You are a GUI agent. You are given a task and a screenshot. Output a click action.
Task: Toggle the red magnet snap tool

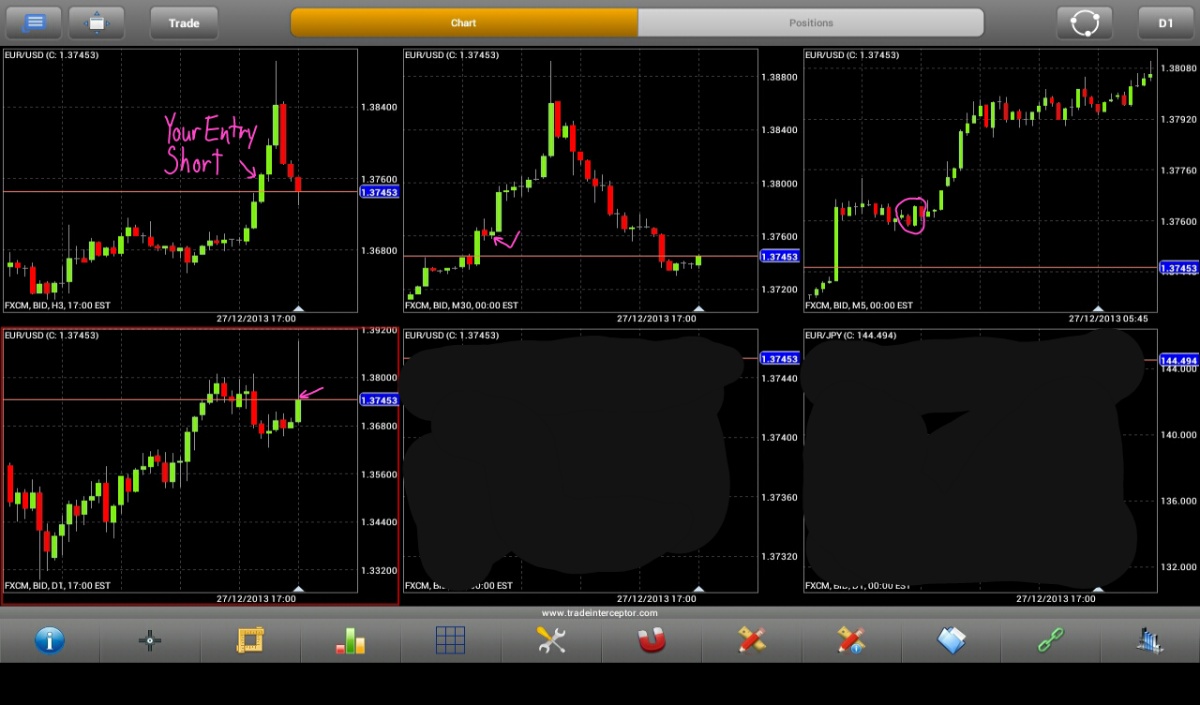[651, 640]
